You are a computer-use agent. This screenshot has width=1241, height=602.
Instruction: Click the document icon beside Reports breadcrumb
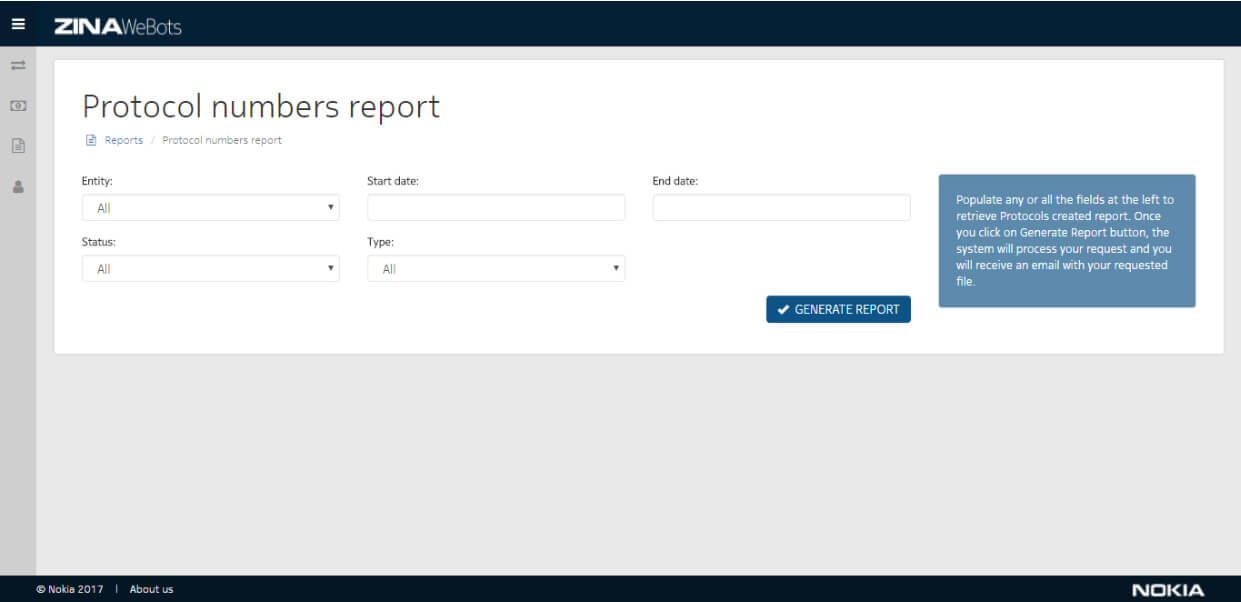(x=90, y=140)
